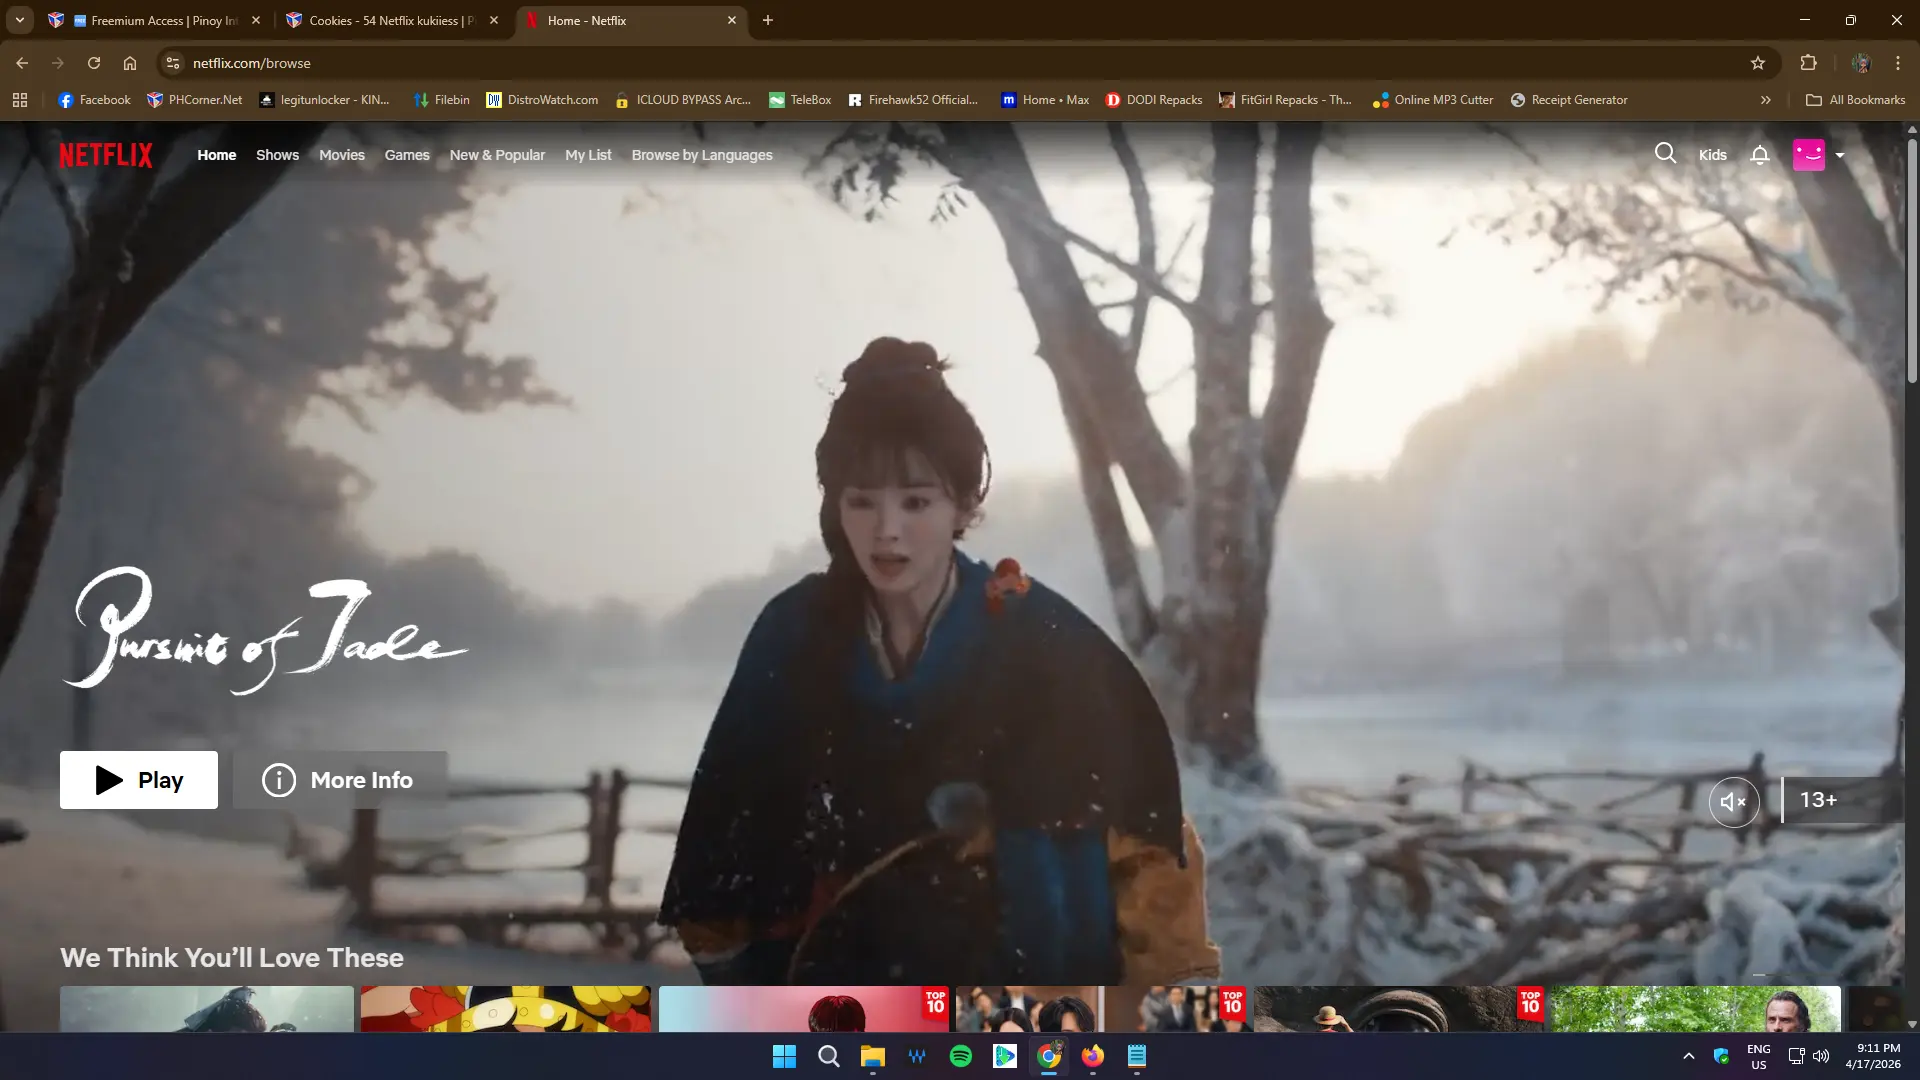
Task: Open the PHCorner.Net bookmark
Action: tap(195, 100)
